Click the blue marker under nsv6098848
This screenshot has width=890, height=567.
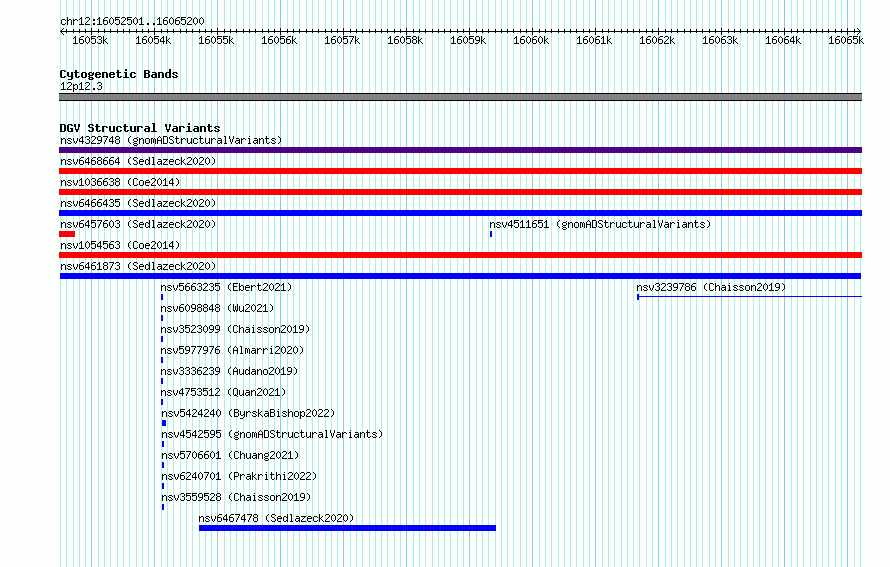(162, 318)
